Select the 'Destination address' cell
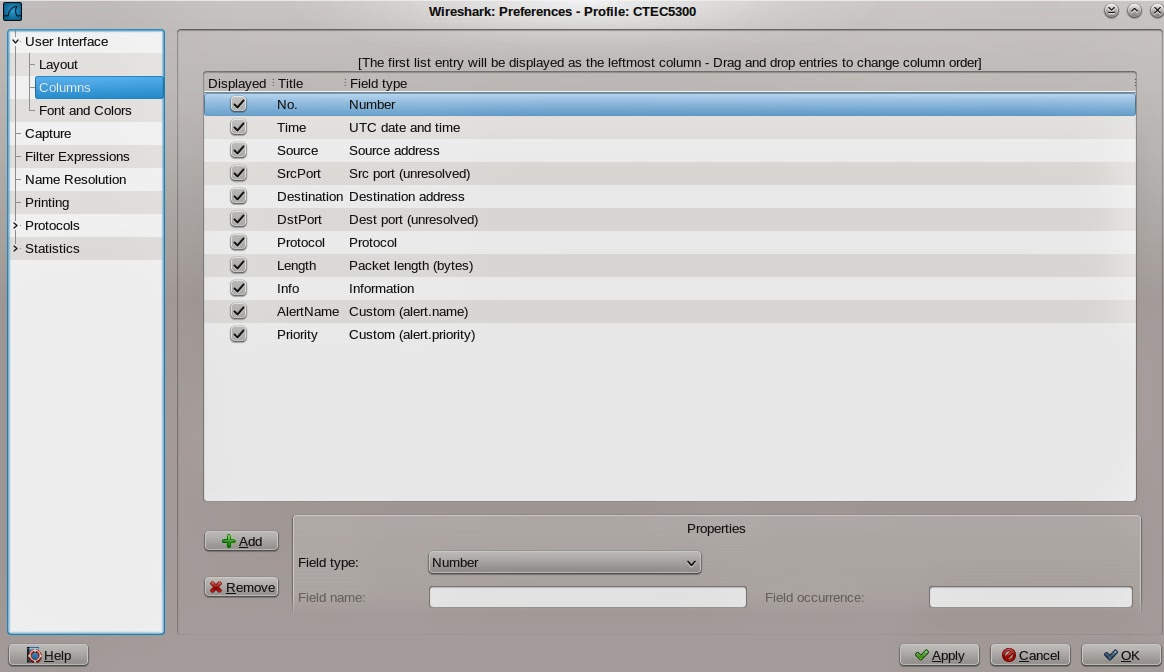Image resolution: width=1164 pixels, height=672 pixels. click(407, 197)
